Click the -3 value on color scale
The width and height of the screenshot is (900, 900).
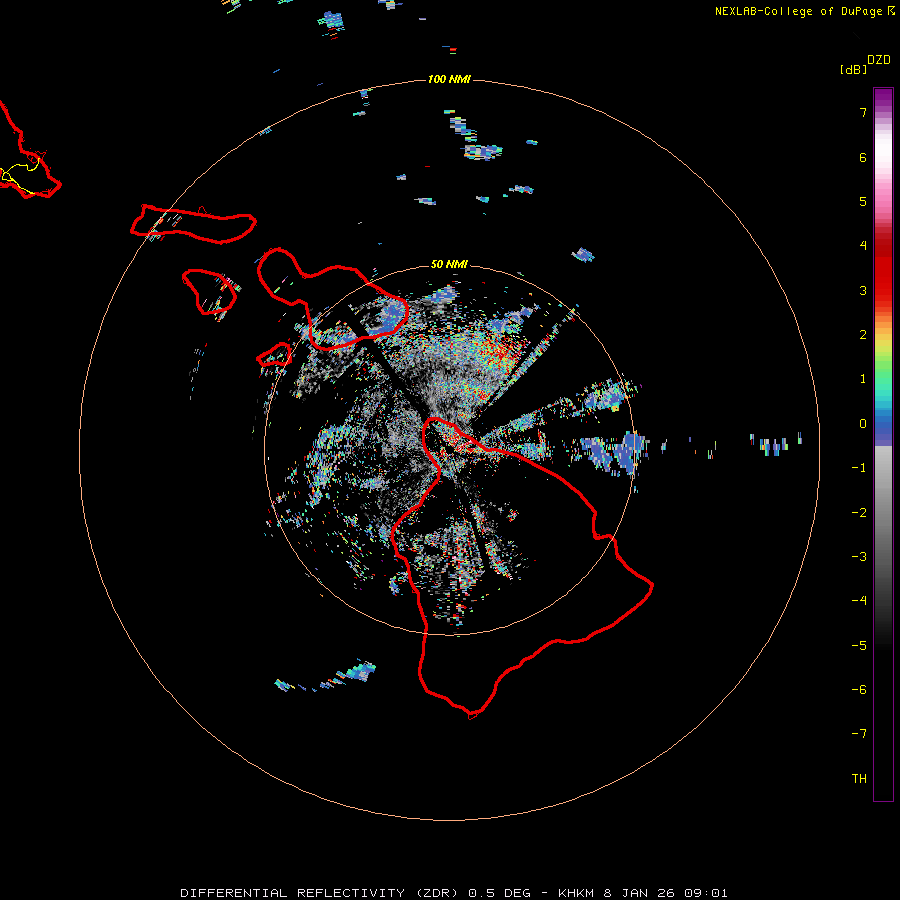coord(859,557)
